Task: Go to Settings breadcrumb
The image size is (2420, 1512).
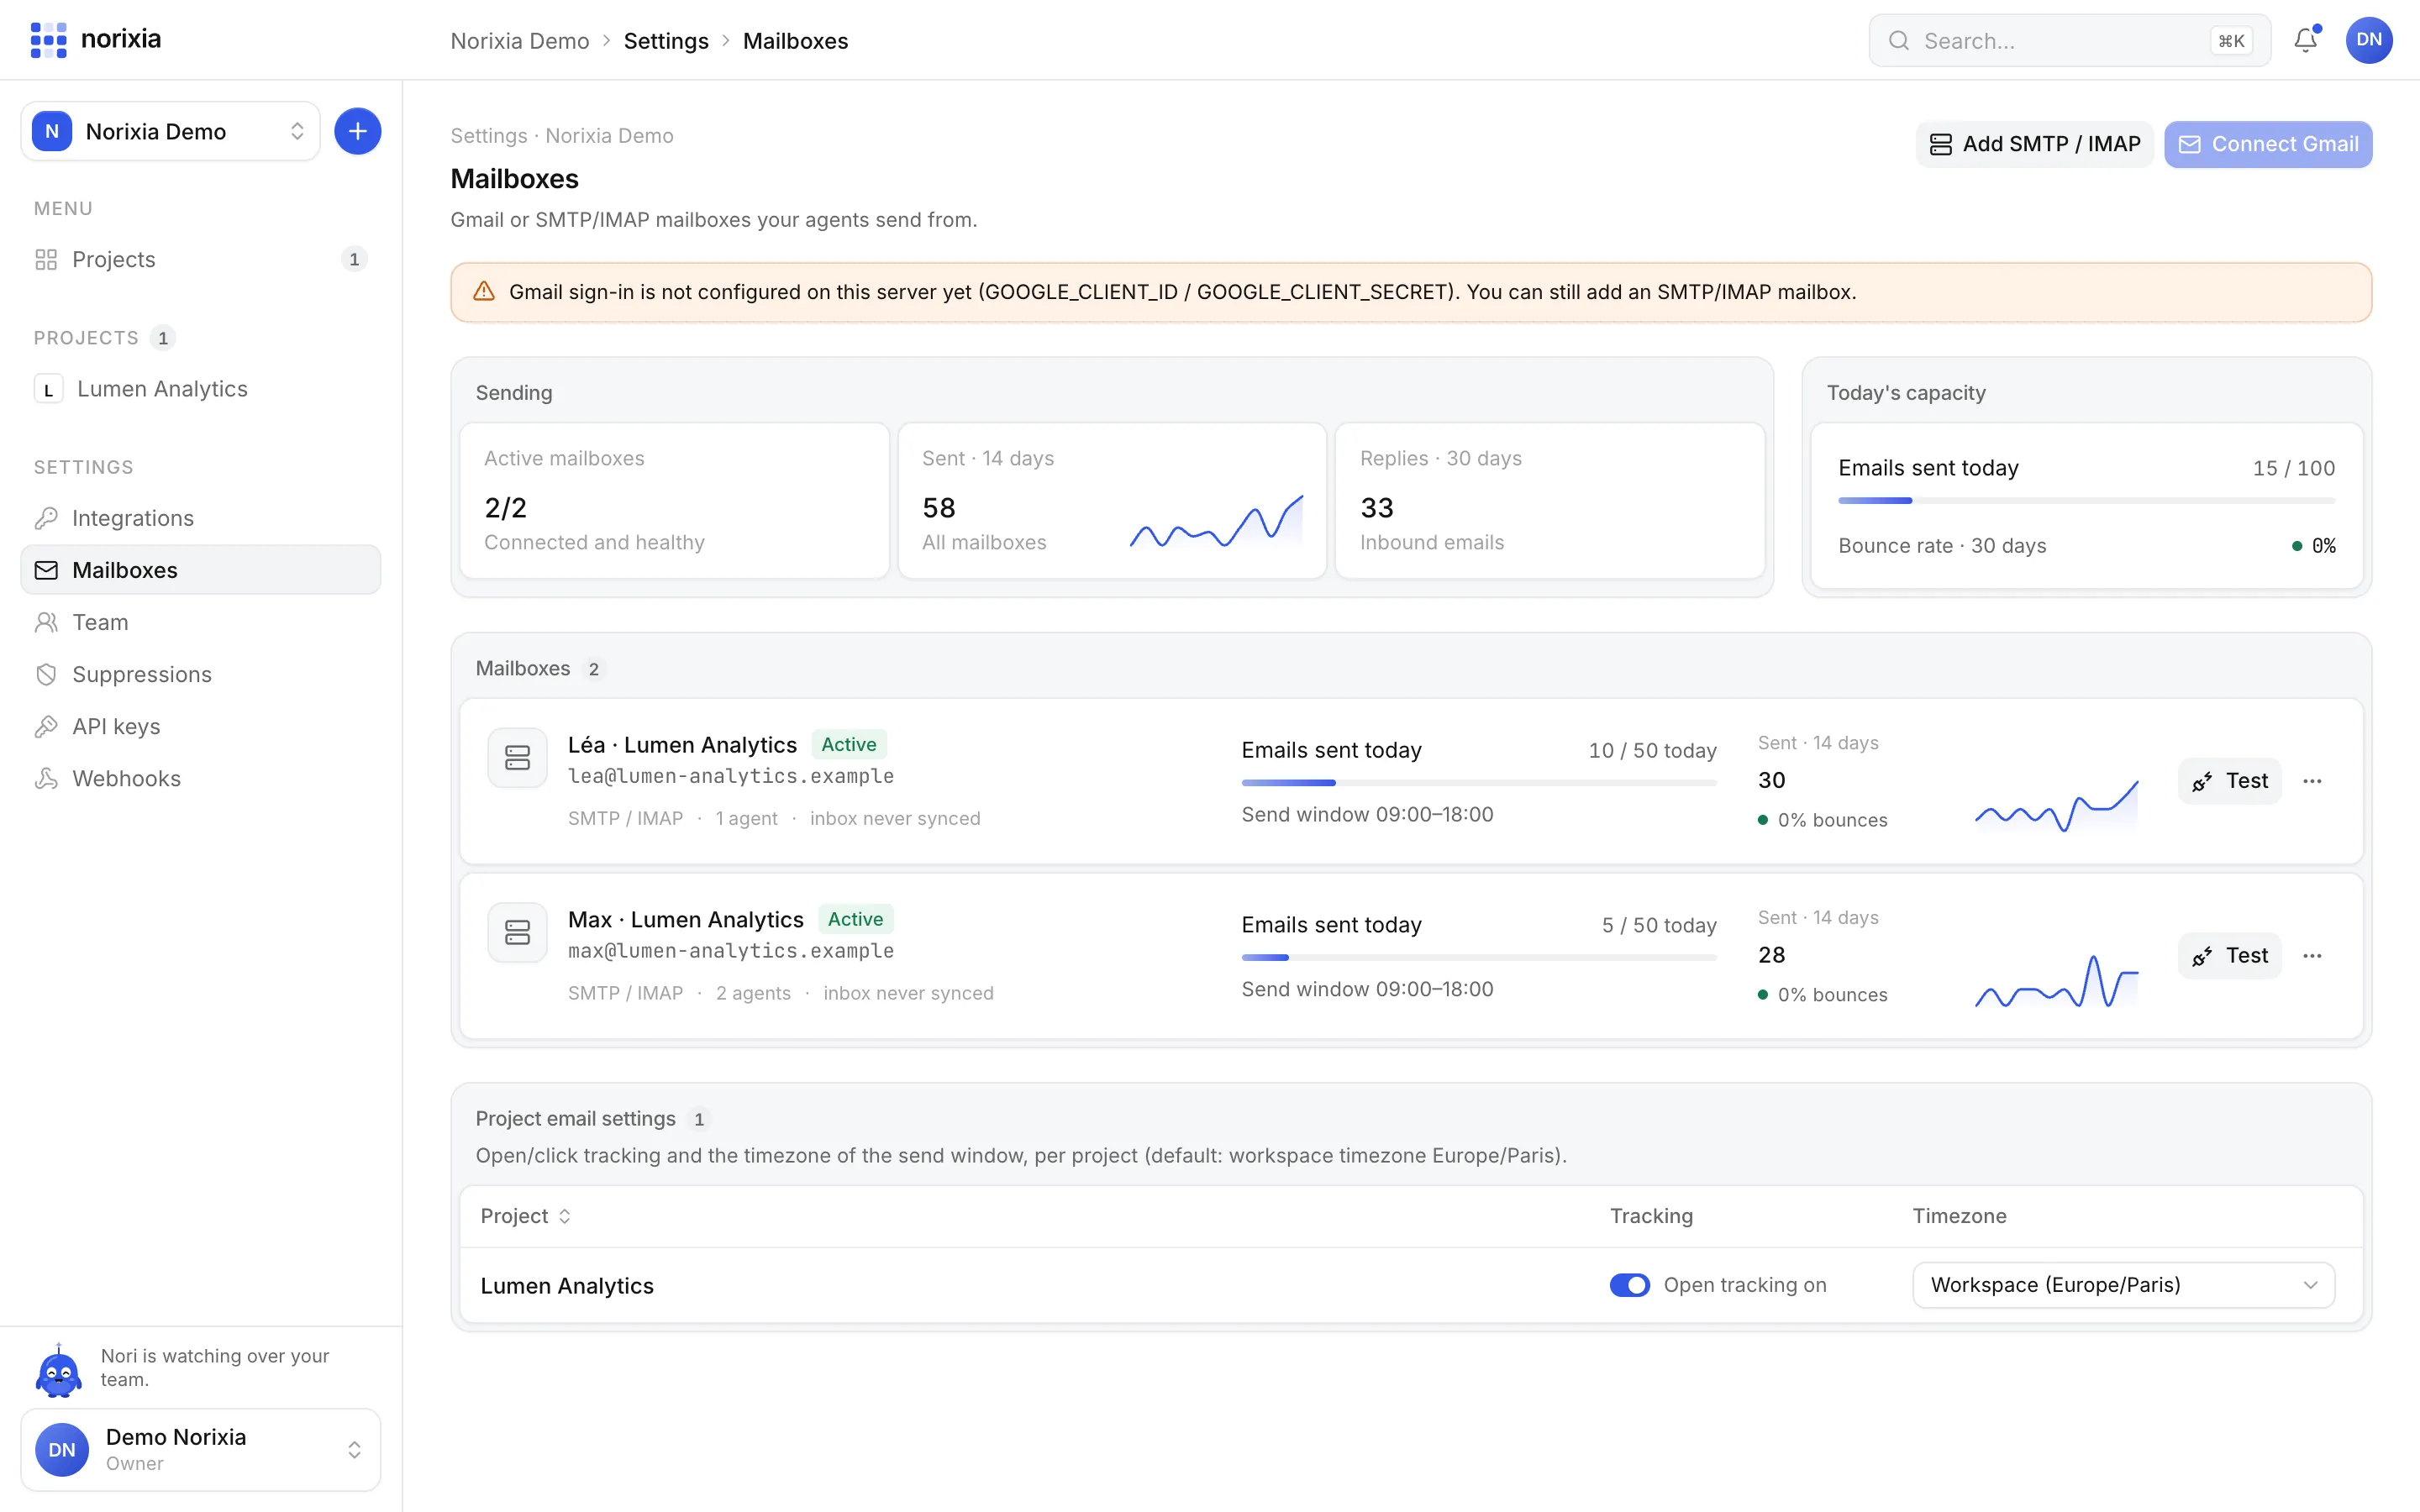Action: click(x=666, y=41)
